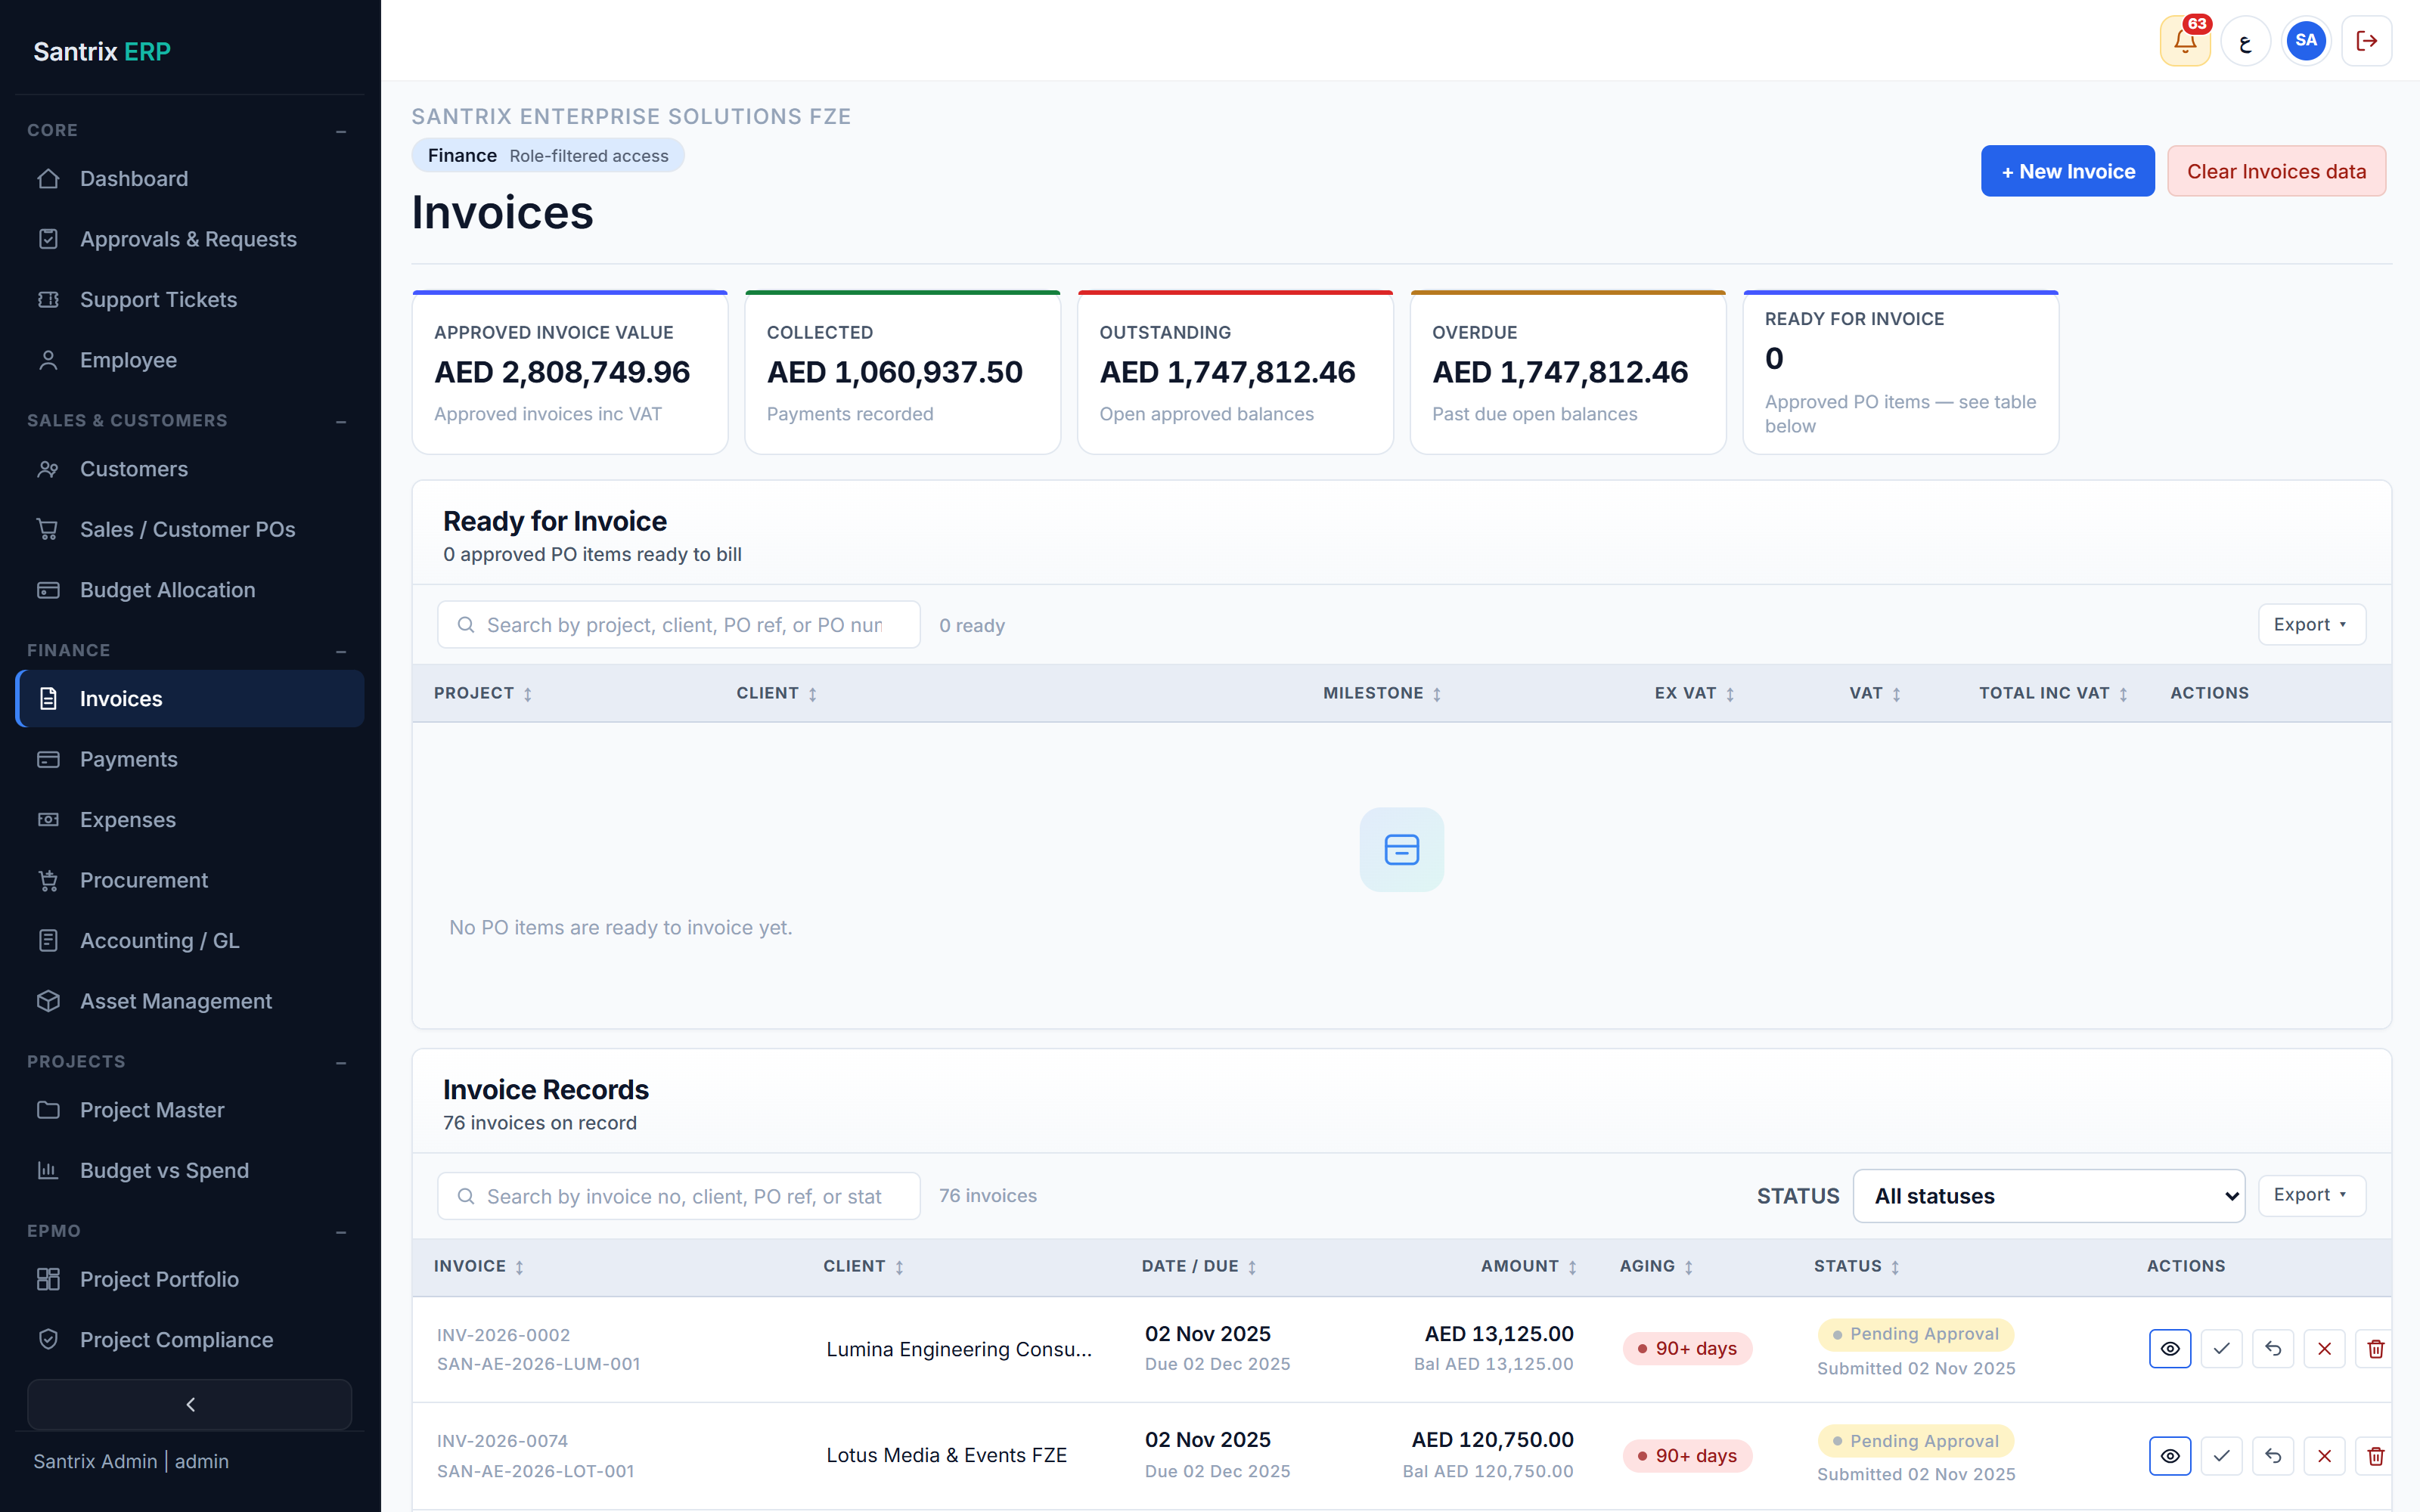Navigate to Payments in Finance

coord(190,759)
